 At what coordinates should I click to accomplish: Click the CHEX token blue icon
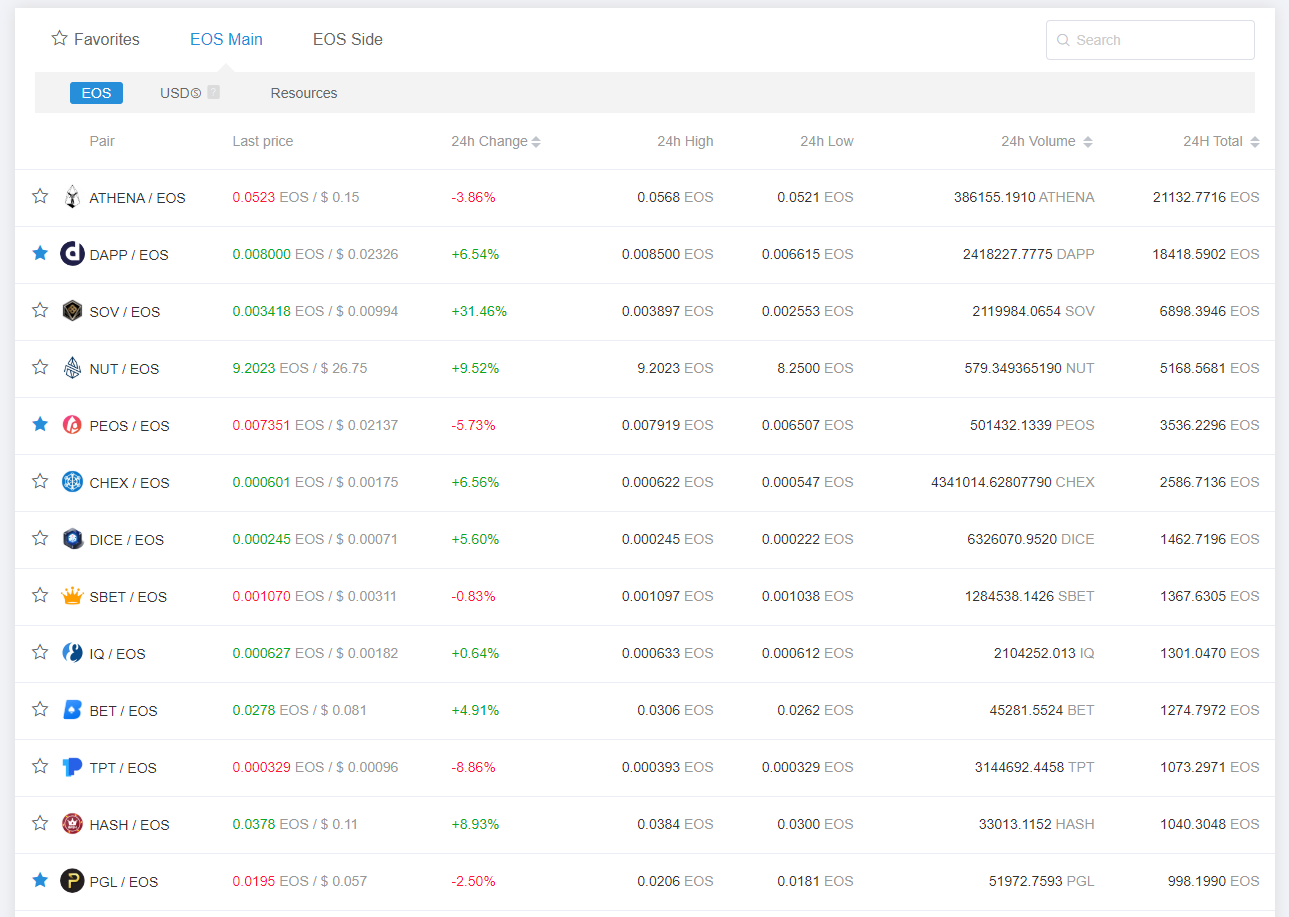72,482
